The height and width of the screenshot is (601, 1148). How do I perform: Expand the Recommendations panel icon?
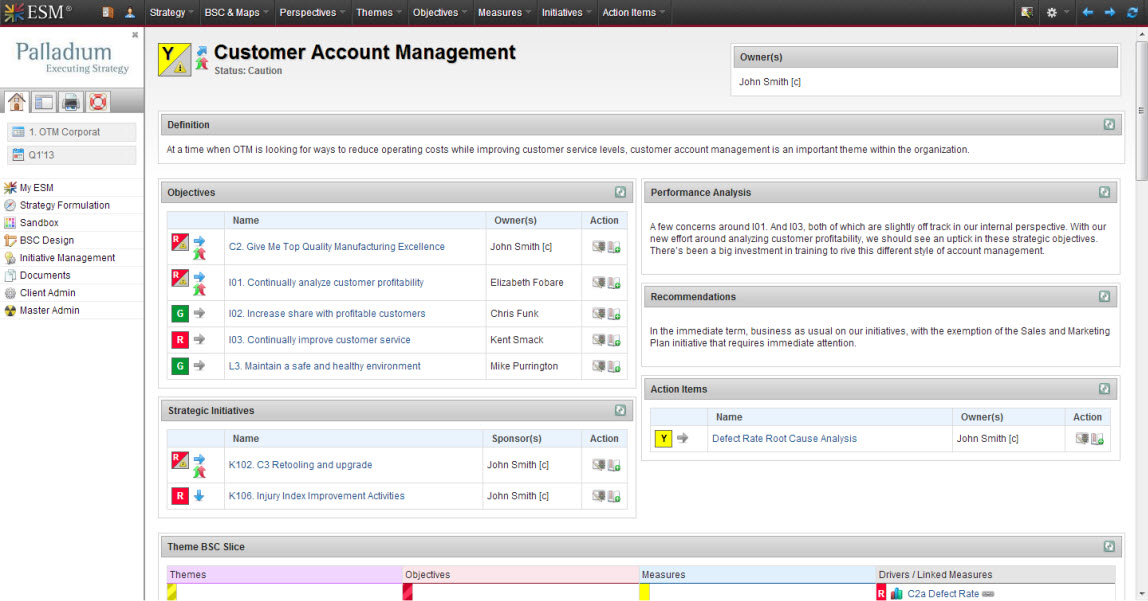[1104, 296]
